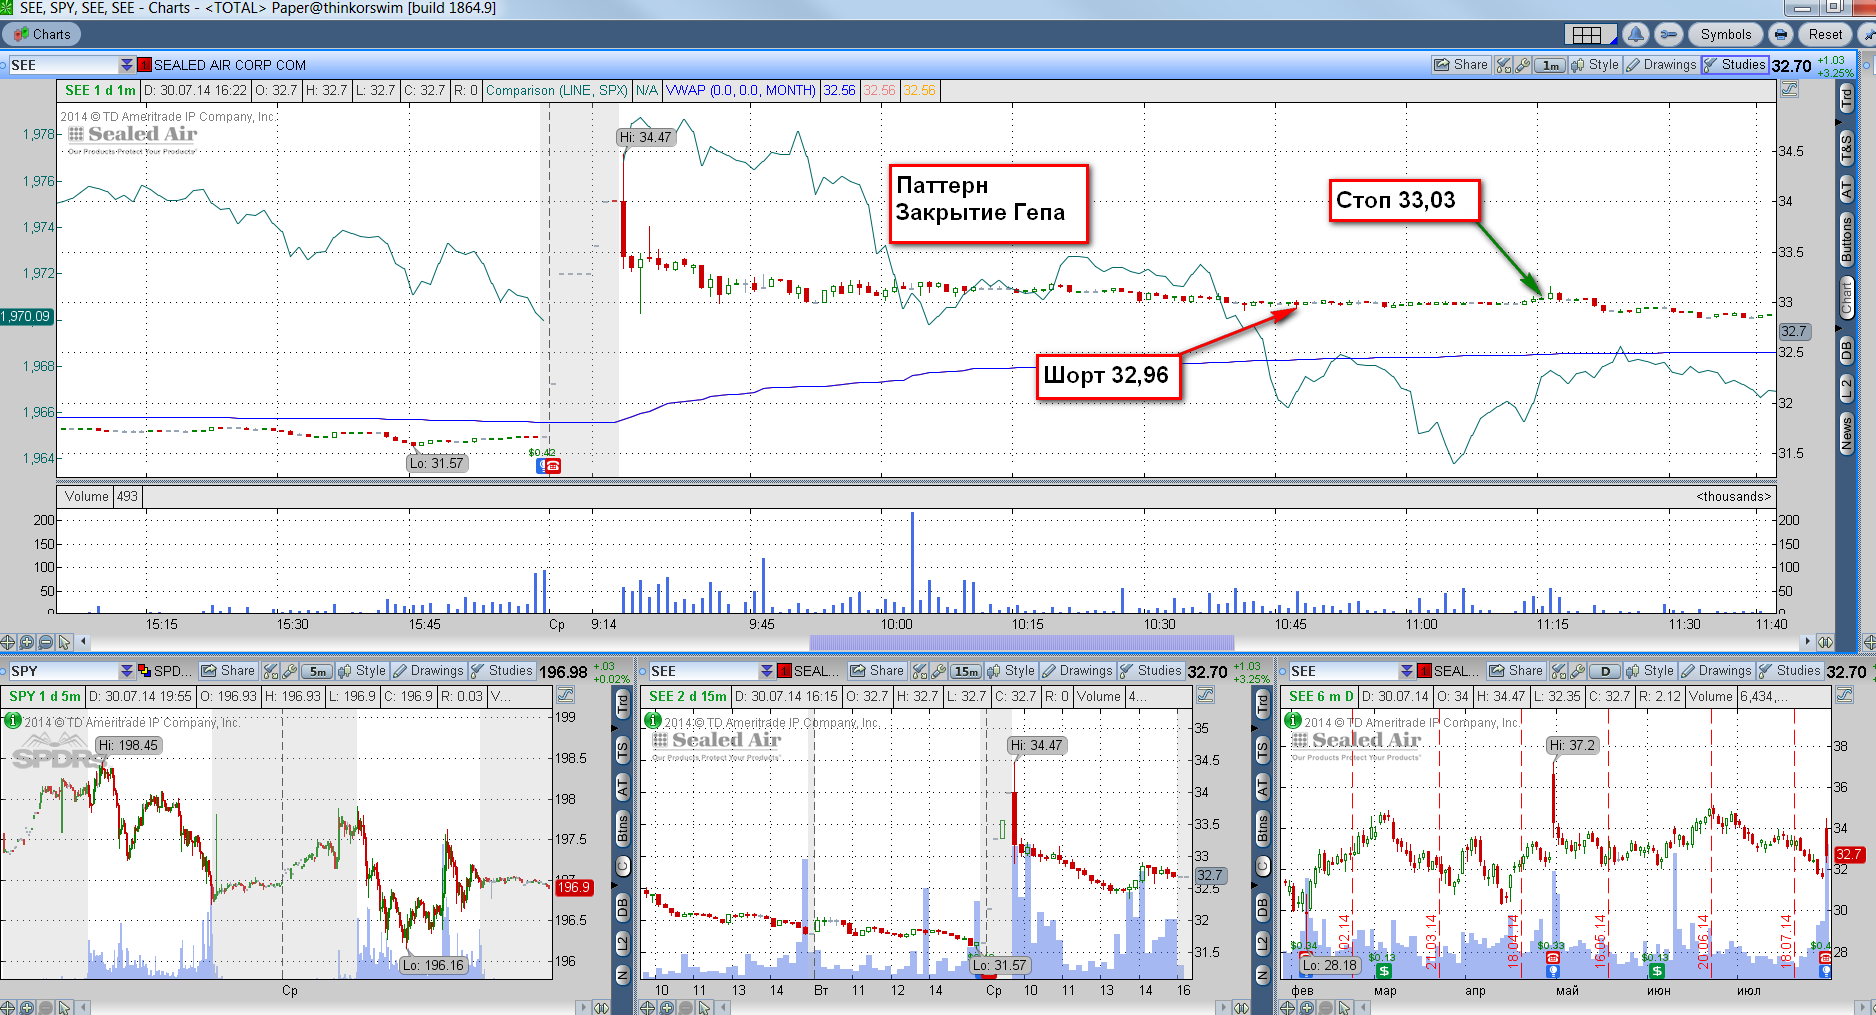Viewport: 1876px width, 1015px height.
Task: Click the wrench settings icon in main chart toolbar
Action: (x=1522, y=65)
